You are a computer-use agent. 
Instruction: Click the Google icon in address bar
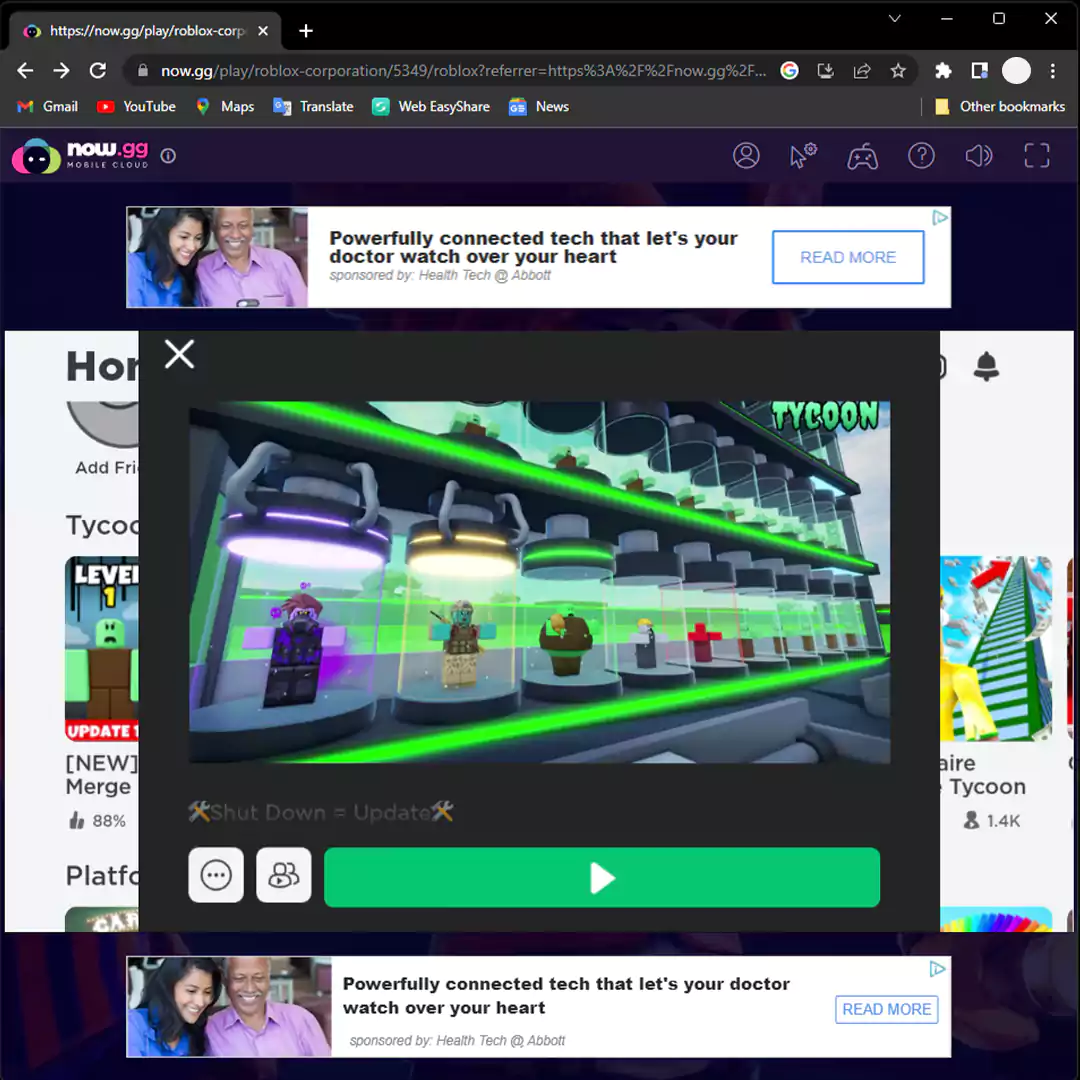click(x=789, y=70)
